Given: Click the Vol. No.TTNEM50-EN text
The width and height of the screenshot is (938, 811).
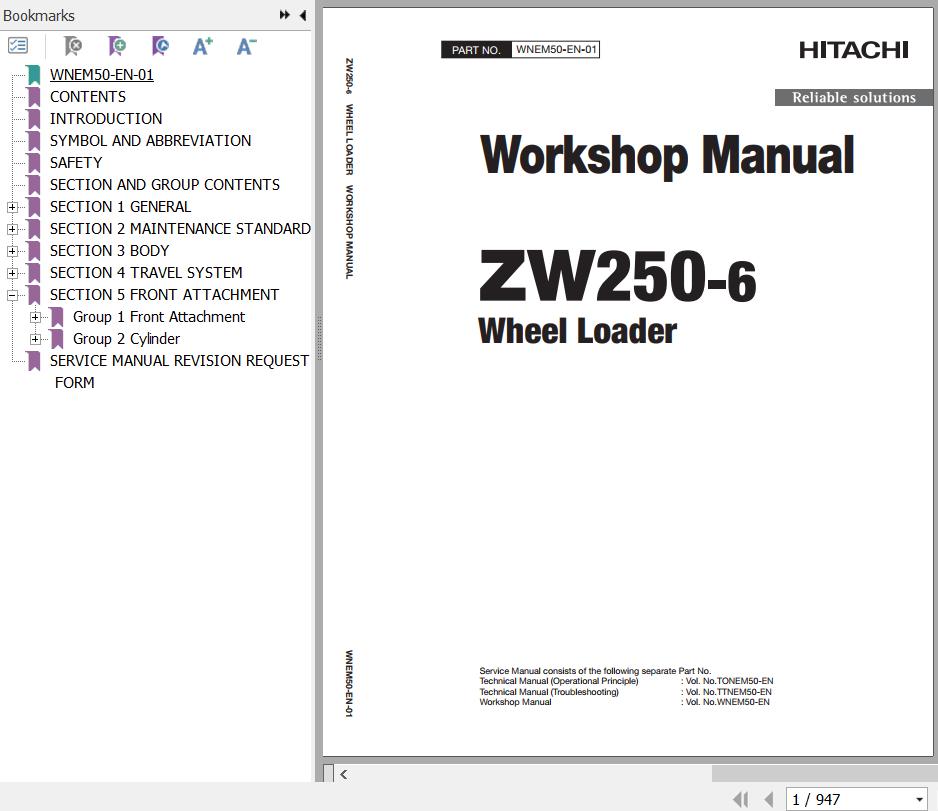Looking at the screenshot, I should pyautogui.click(x=729, y=692).
